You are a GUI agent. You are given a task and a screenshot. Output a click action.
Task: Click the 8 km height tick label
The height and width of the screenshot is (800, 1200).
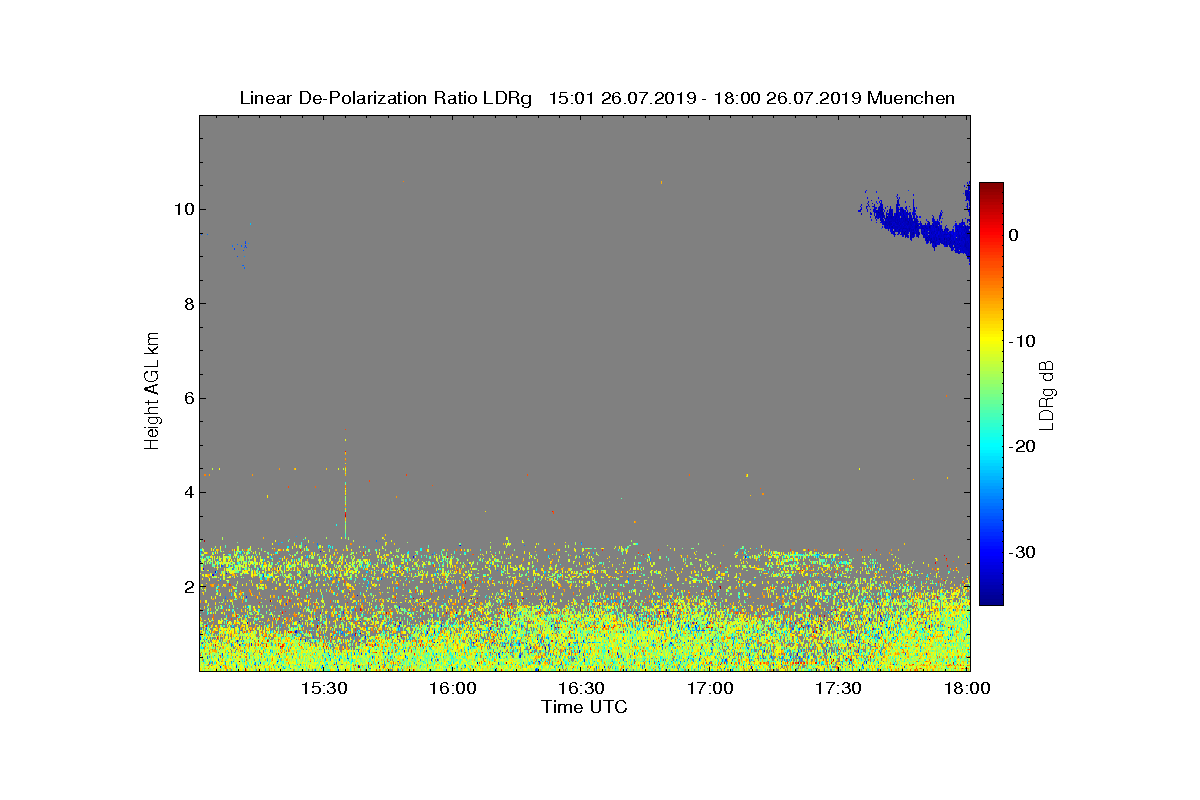(x=188, y=303)
